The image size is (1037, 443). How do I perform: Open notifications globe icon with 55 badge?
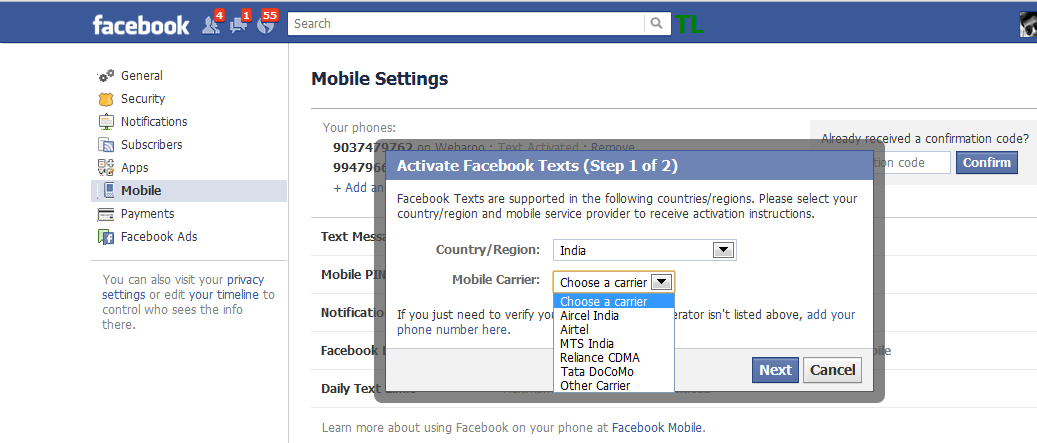click(x=267, y=24)
